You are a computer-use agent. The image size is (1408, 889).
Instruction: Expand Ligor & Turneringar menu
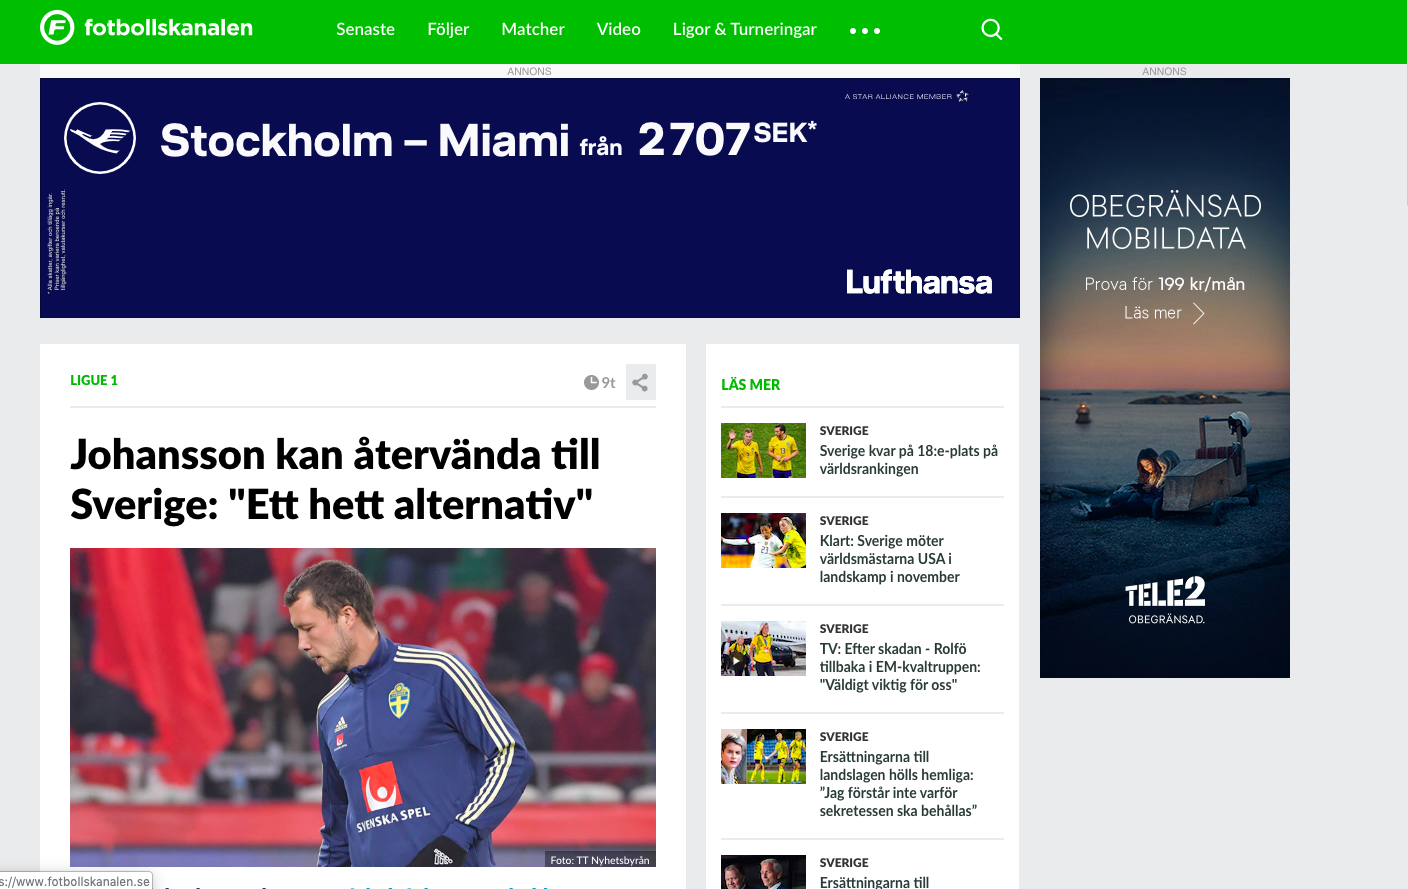click(745, 29)
